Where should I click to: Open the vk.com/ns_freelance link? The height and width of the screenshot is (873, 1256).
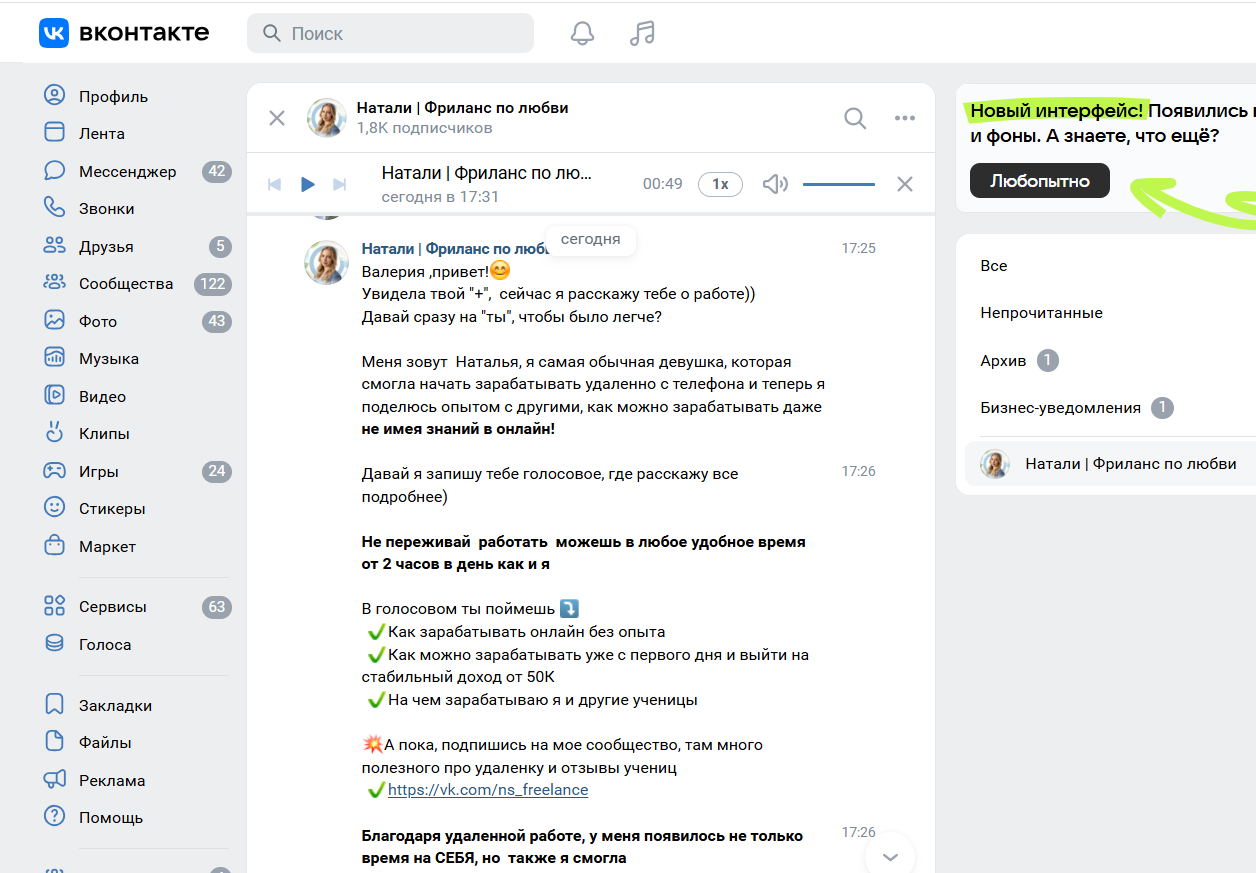pyautogui.click(x=487, y=790)
